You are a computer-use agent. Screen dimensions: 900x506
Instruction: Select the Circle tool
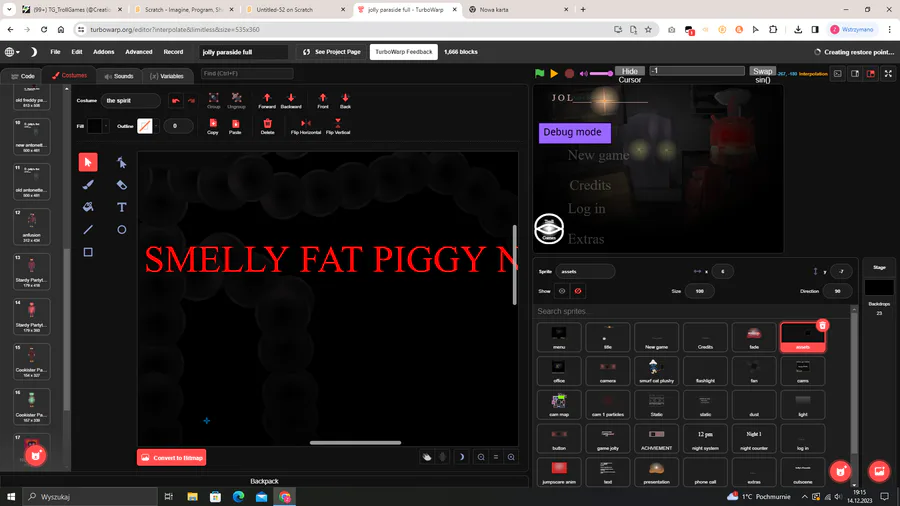(x=122, y=229)
